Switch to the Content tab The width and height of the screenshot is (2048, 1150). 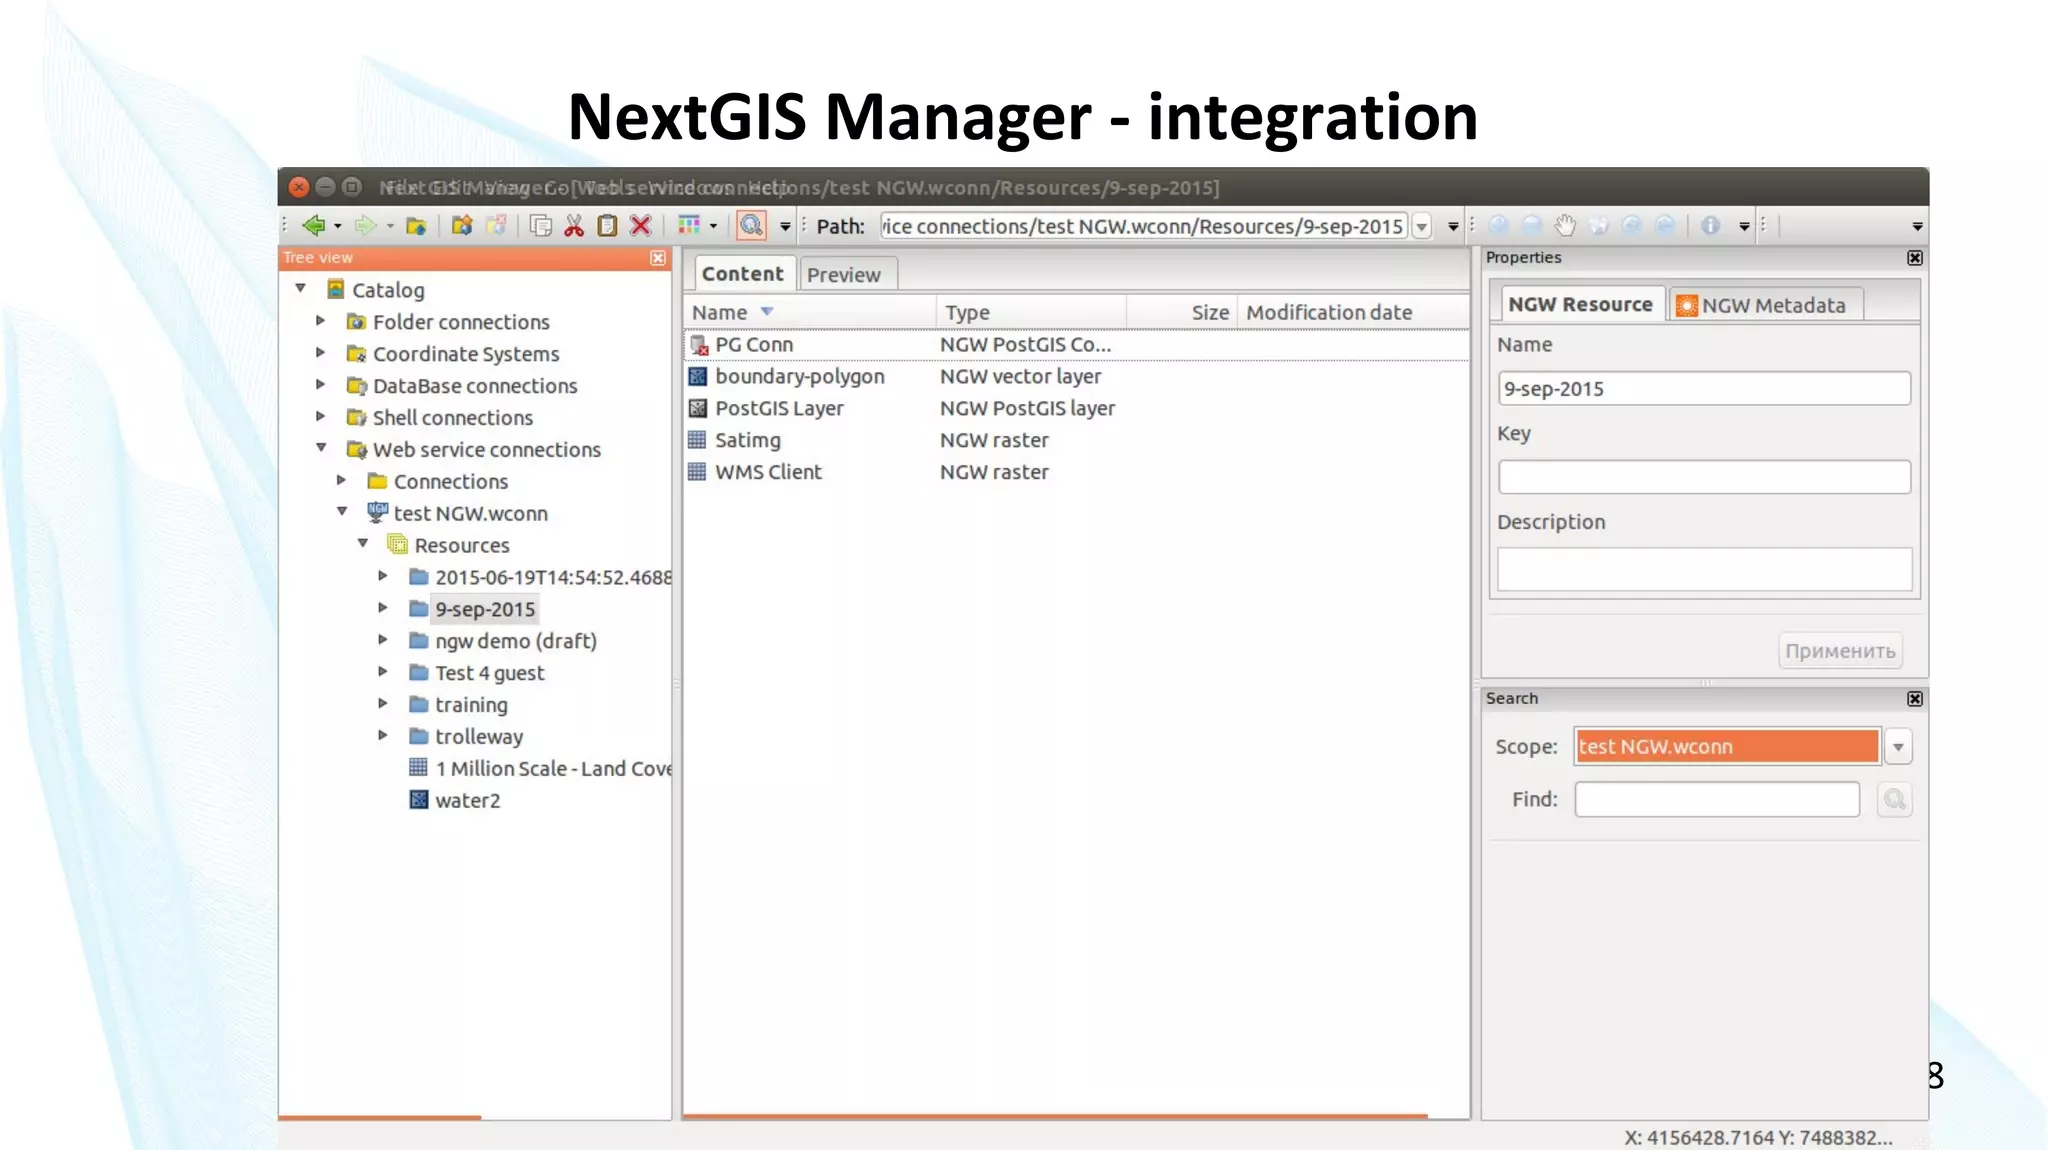tap(742, 274)
